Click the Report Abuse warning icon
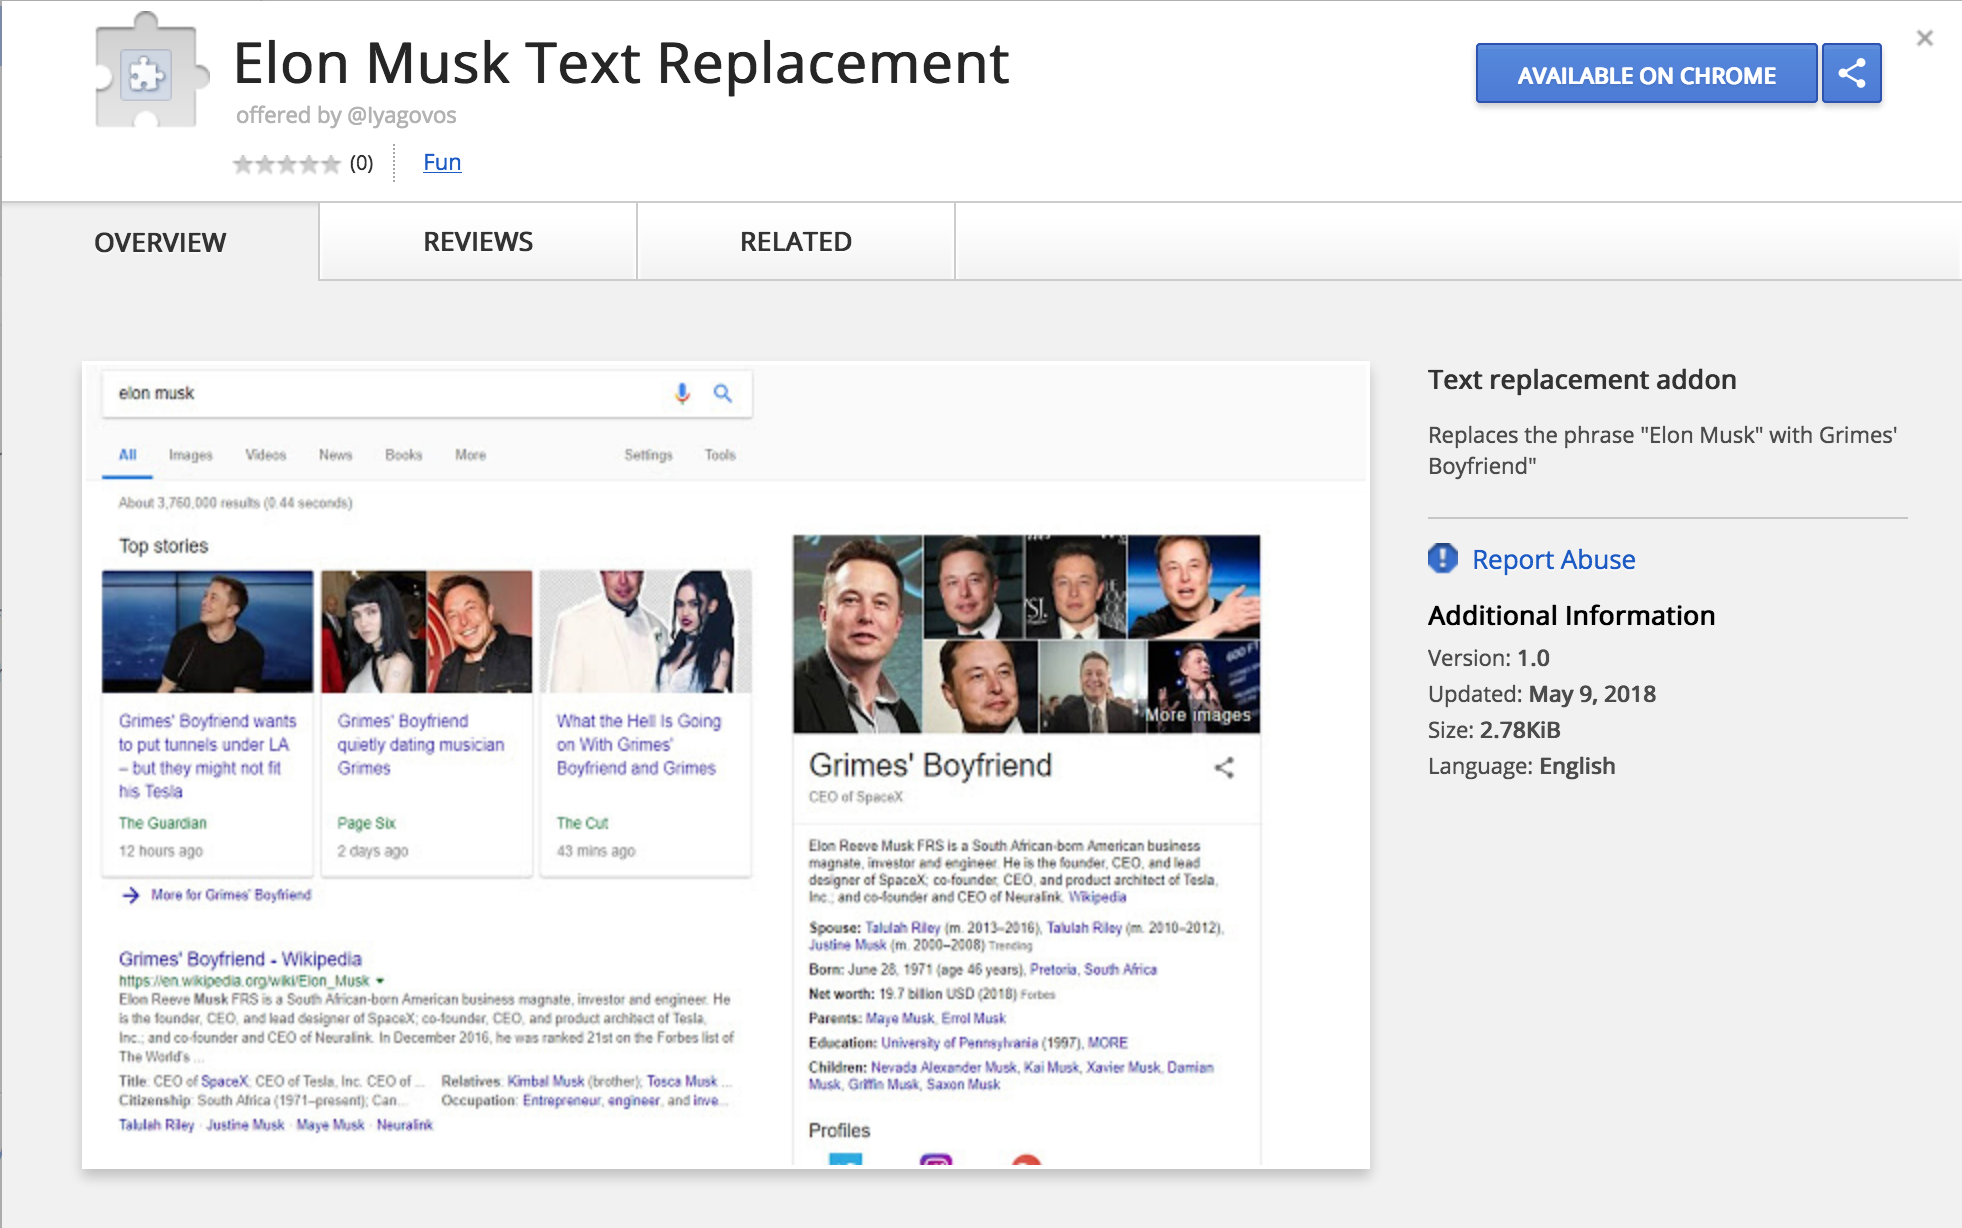1962x1228 pixels. (x=1441, y=559)
